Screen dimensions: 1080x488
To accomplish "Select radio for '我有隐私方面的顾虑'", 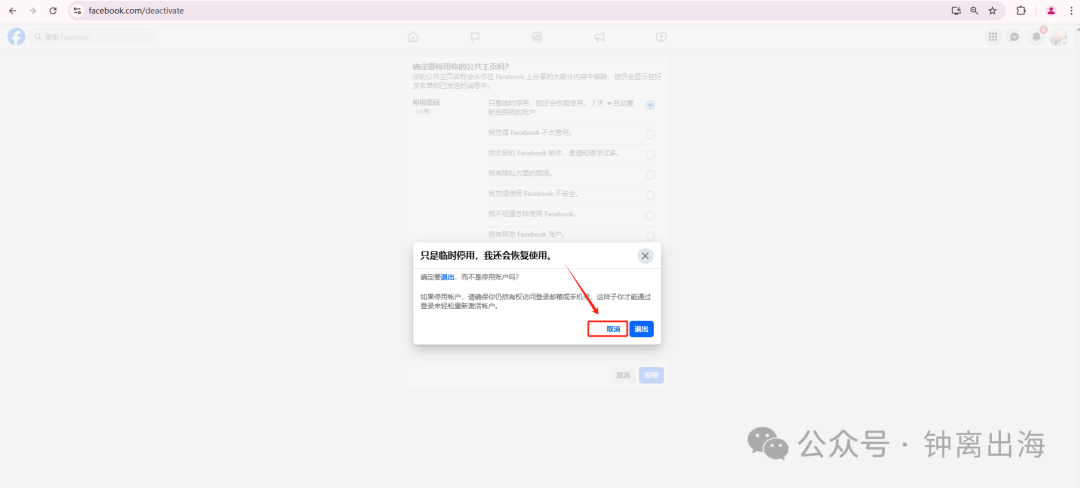I will [x=650, y=175].
